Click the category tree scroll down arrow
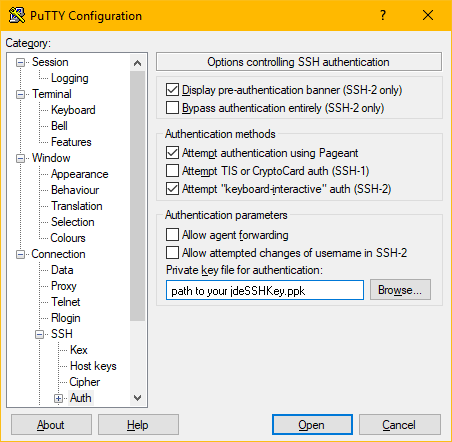Viewport: 452px width, 442px height. [x=137, y=398]
